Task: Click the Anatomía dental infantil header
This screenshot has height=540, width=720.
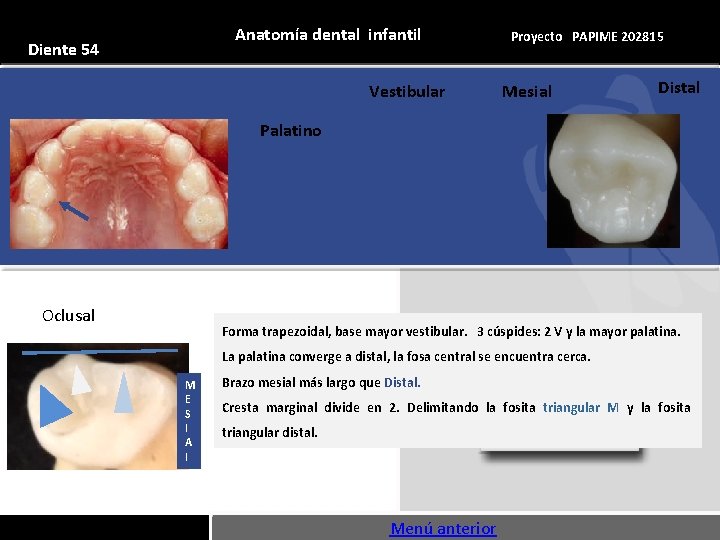Action: [328, 34]
